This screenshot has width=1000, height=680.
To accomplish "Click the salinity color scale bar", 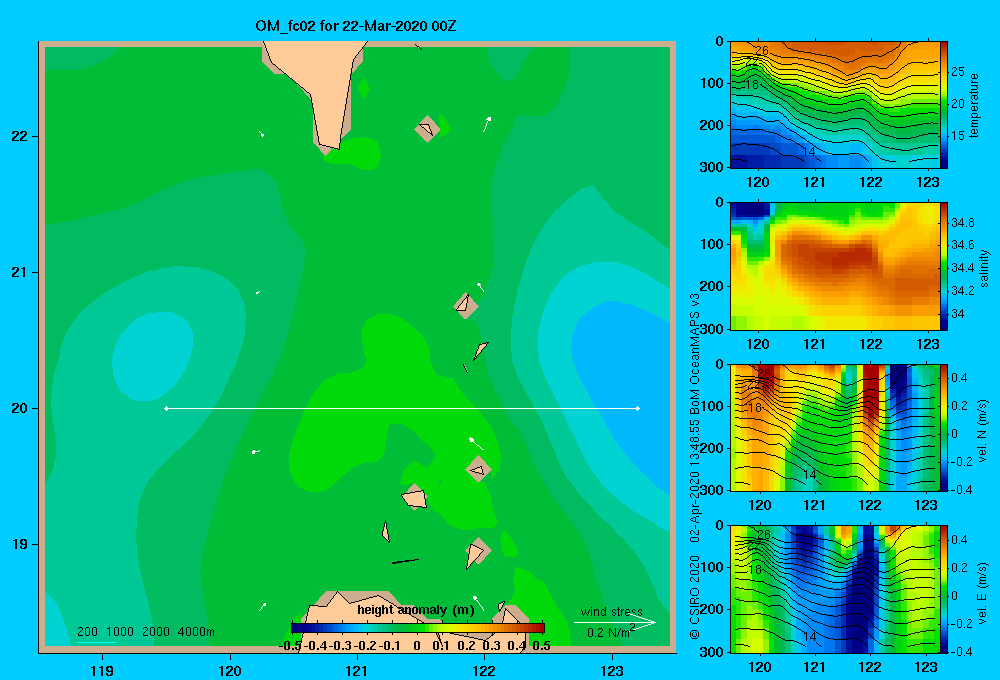I will pyautogui.click(x=944, y=266).
